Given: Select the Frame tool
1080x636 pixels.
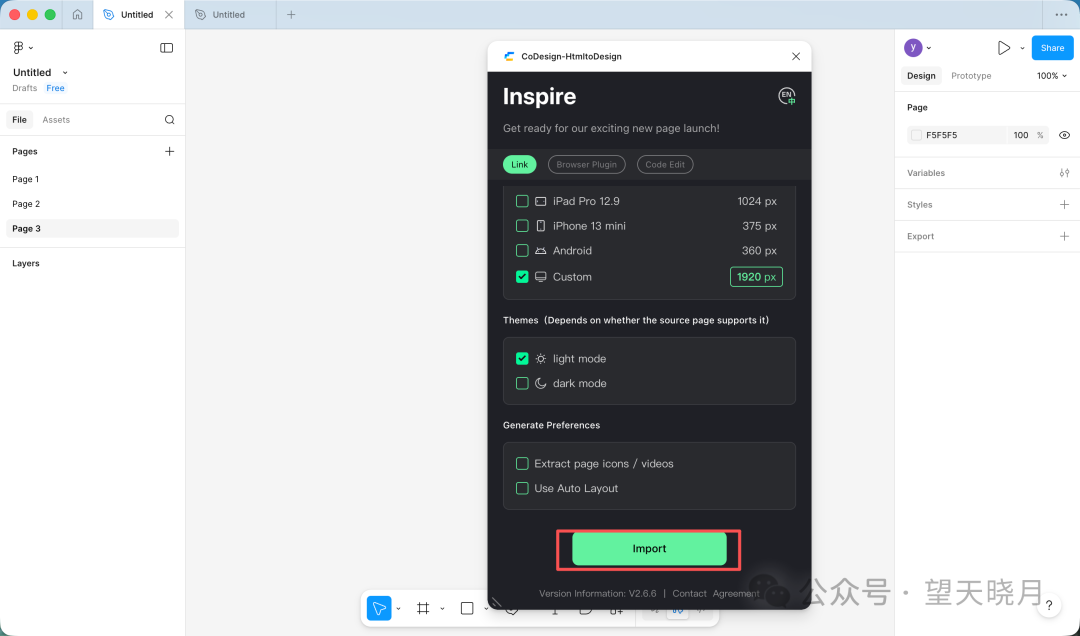Looking at the screenshot, I should click(423, 608).
